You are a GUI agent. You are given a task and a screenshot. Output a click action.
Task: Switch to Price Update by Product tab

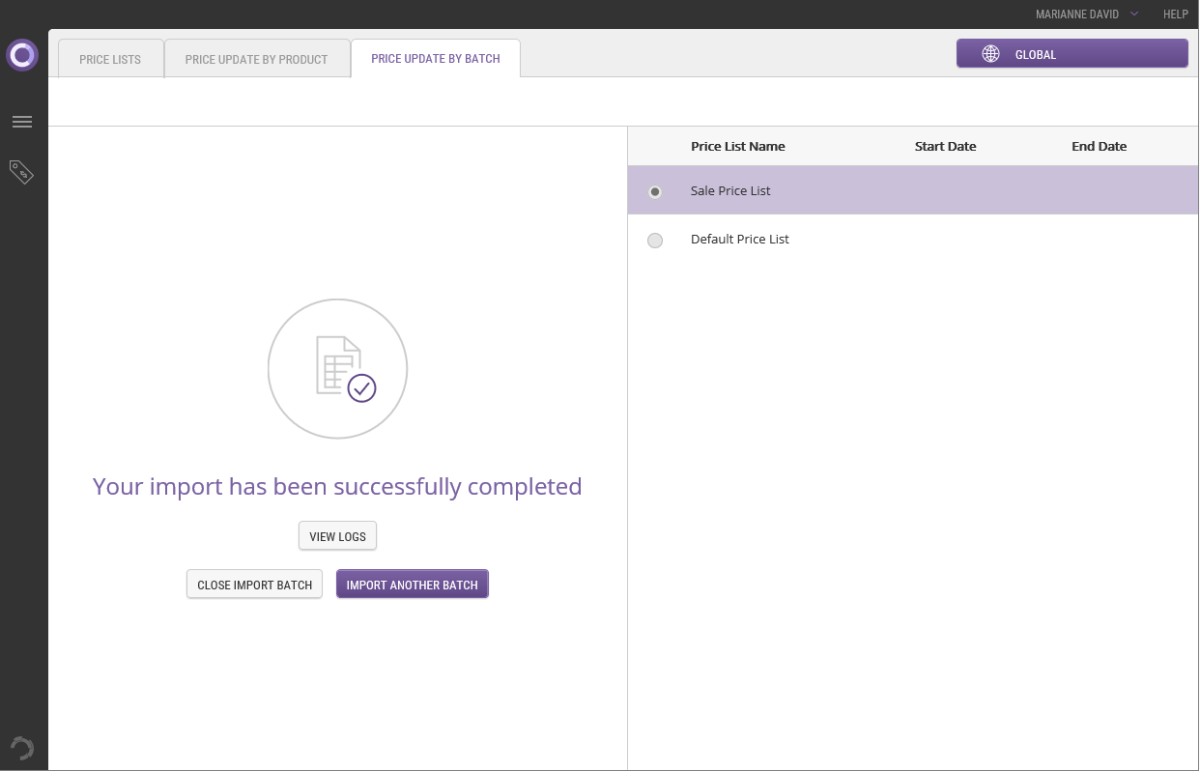256,59
